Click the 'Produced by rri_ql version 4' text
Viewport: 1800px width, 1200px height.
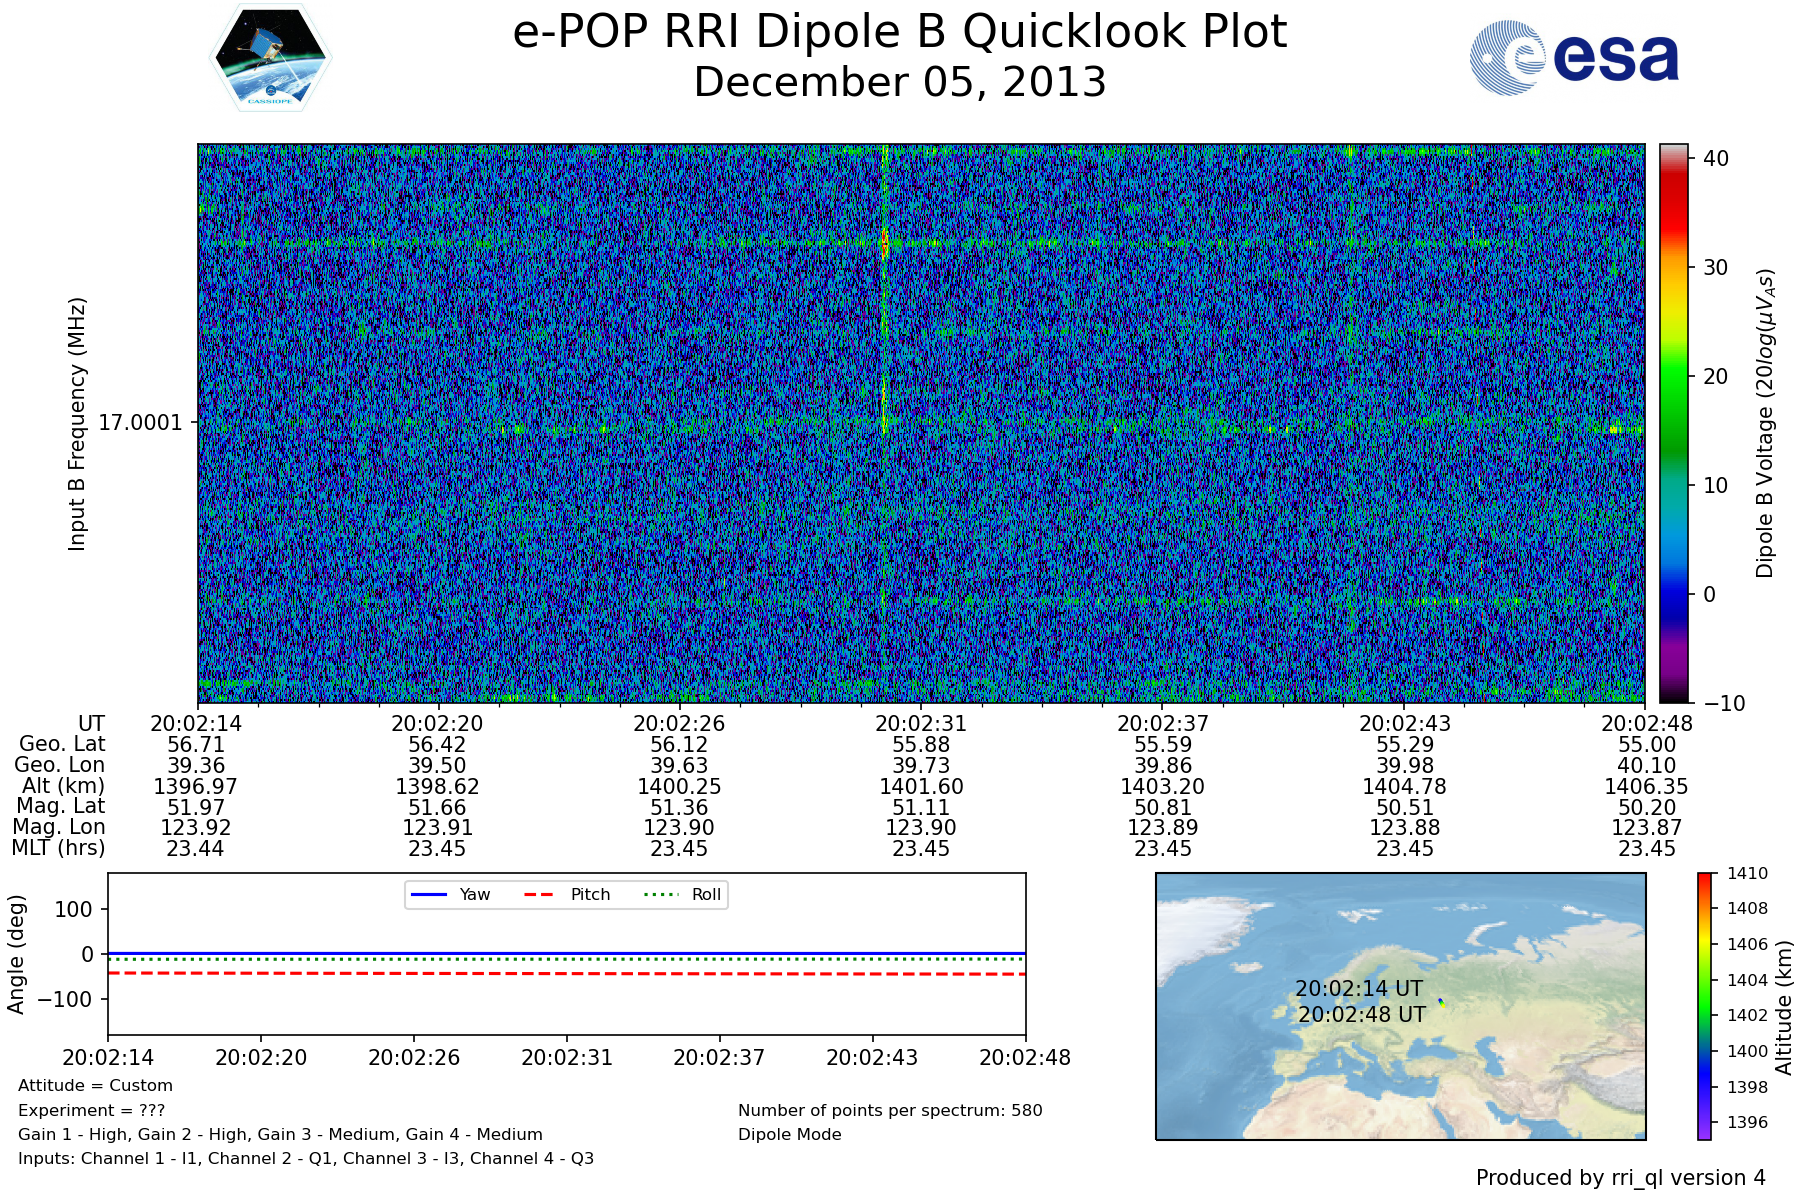pyautogui.click(x=1620, y=1178)
